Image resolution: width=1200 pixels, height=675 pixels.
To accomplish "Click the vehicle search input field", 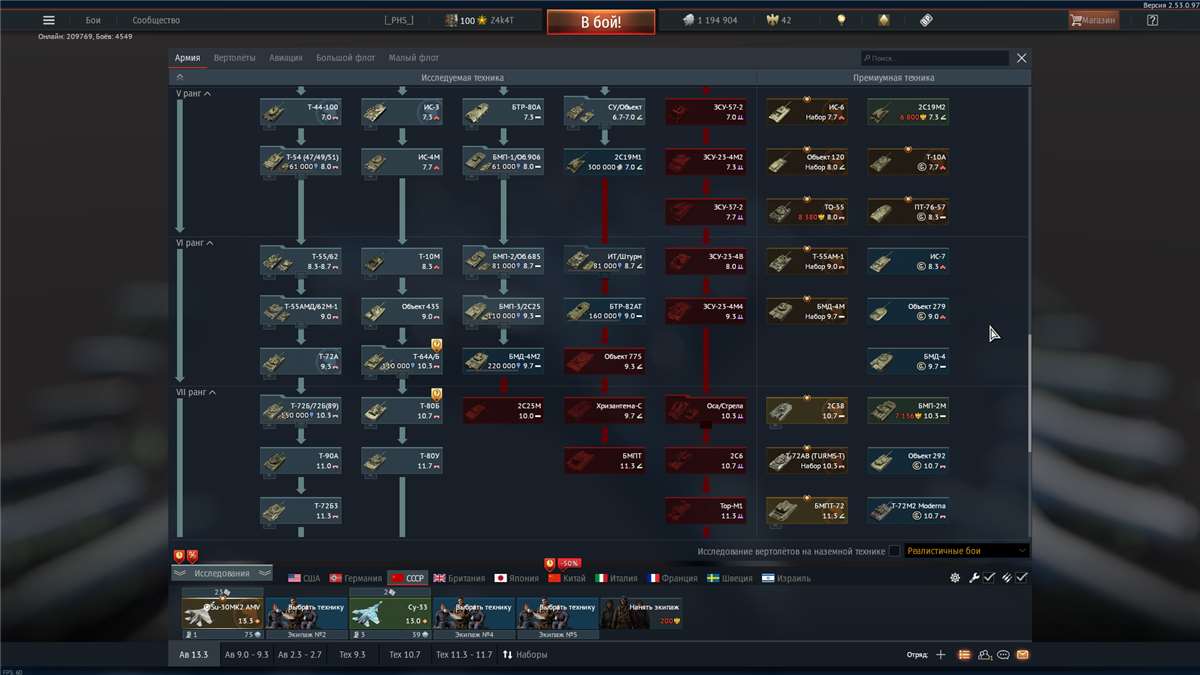I will point(935,59).
